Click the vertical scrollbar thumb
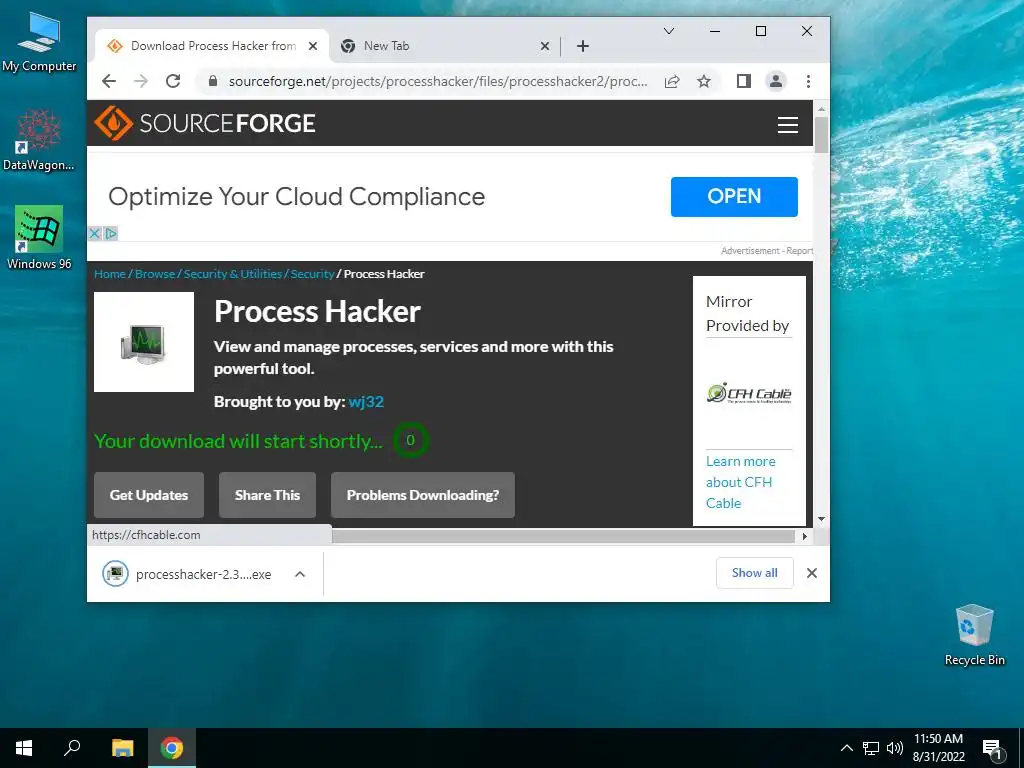Screen dimensions: 1024x768 coord(822,135)
